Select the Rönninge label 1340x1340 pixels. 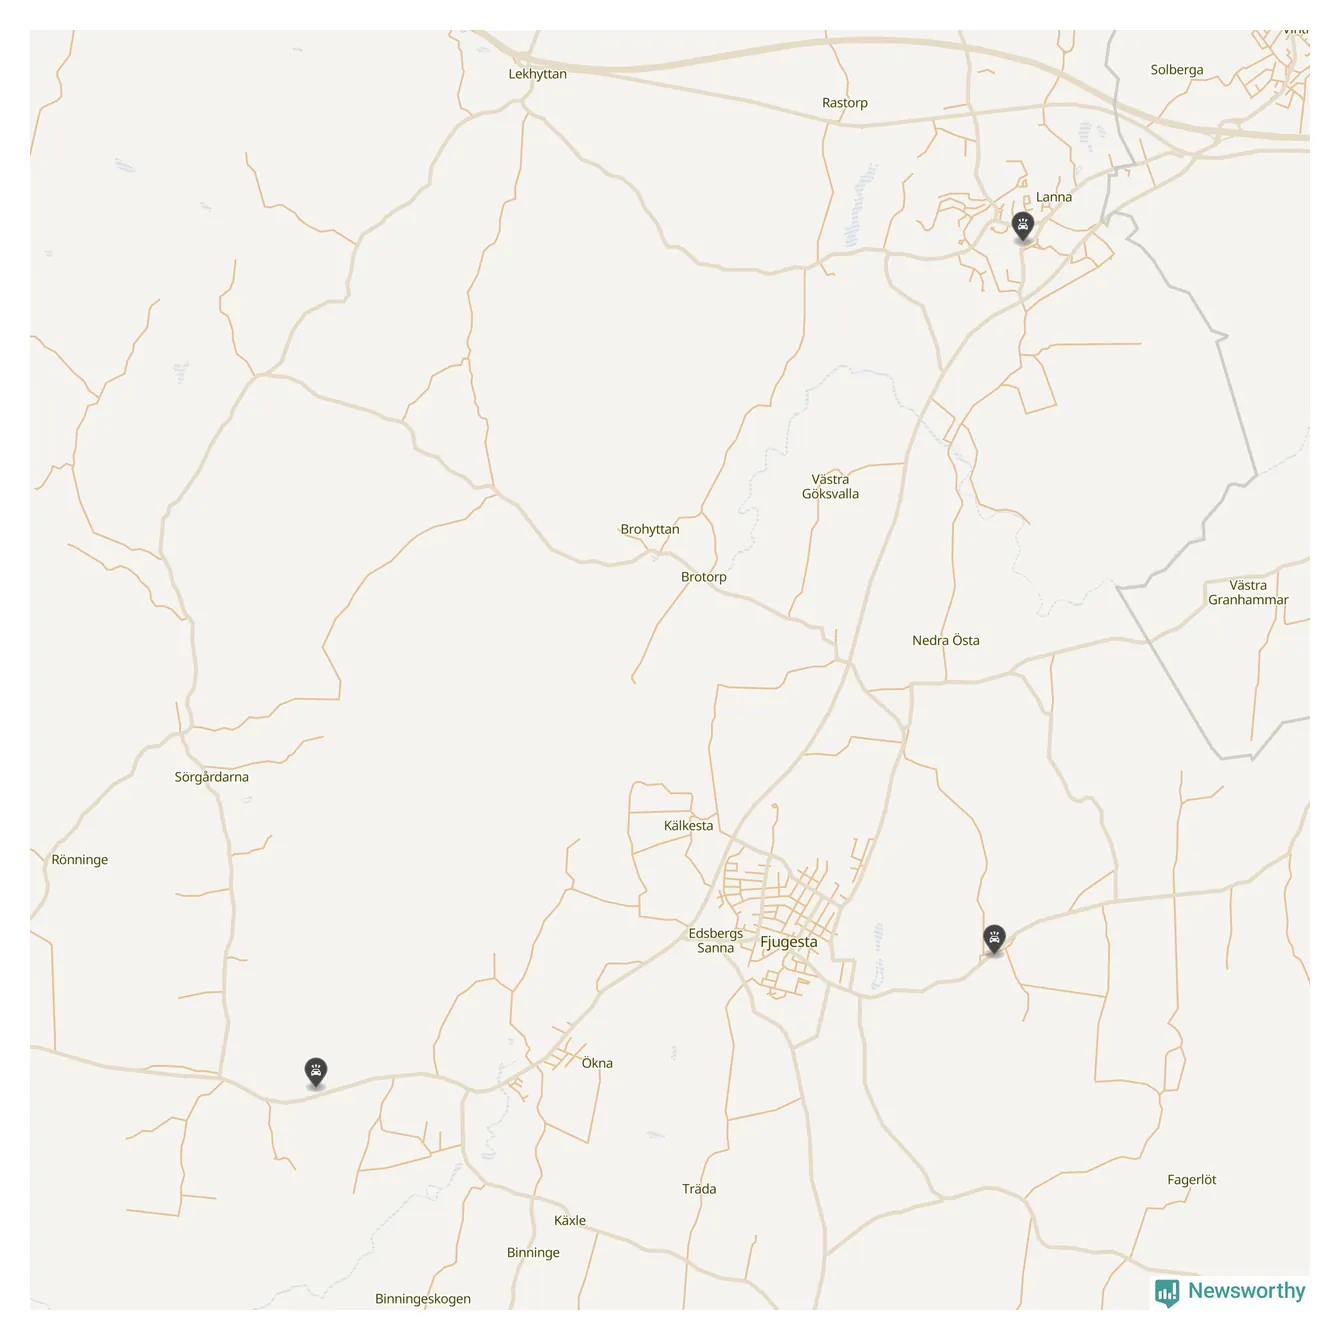(80, 860)
